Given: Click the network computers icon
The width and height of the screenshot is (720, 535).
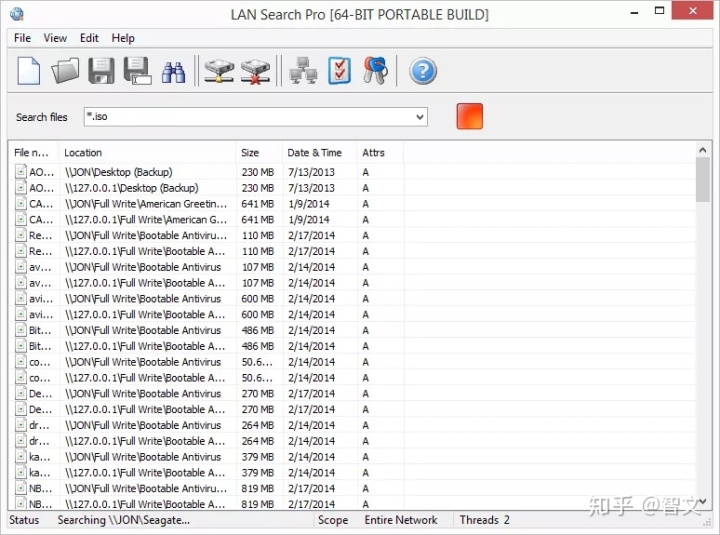Looking at the screenshot, I should pyautogui.click(x=303, y=71).
